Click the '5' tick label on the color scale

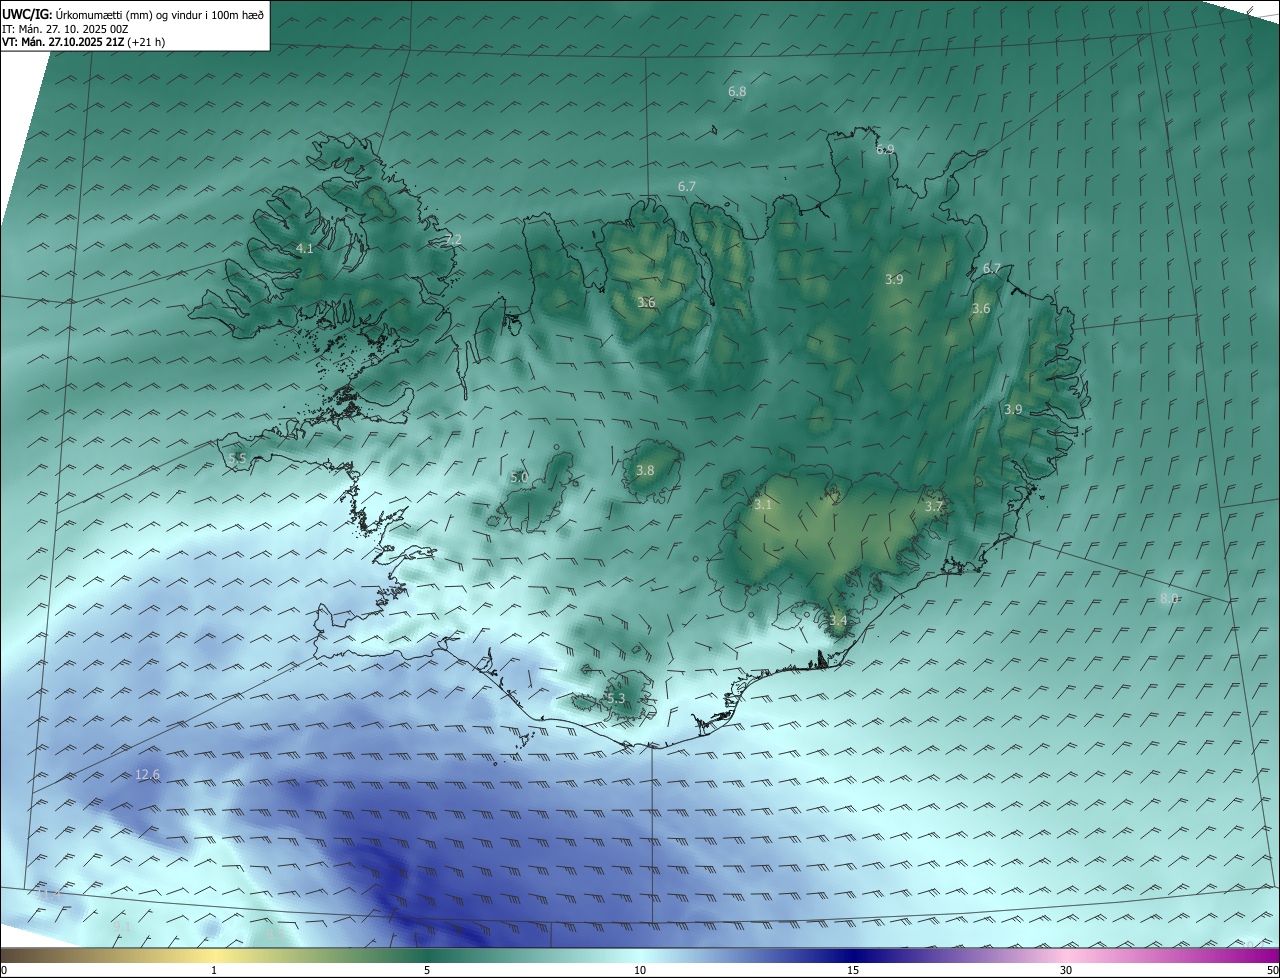pyautogui.click(x=427, y=970)
